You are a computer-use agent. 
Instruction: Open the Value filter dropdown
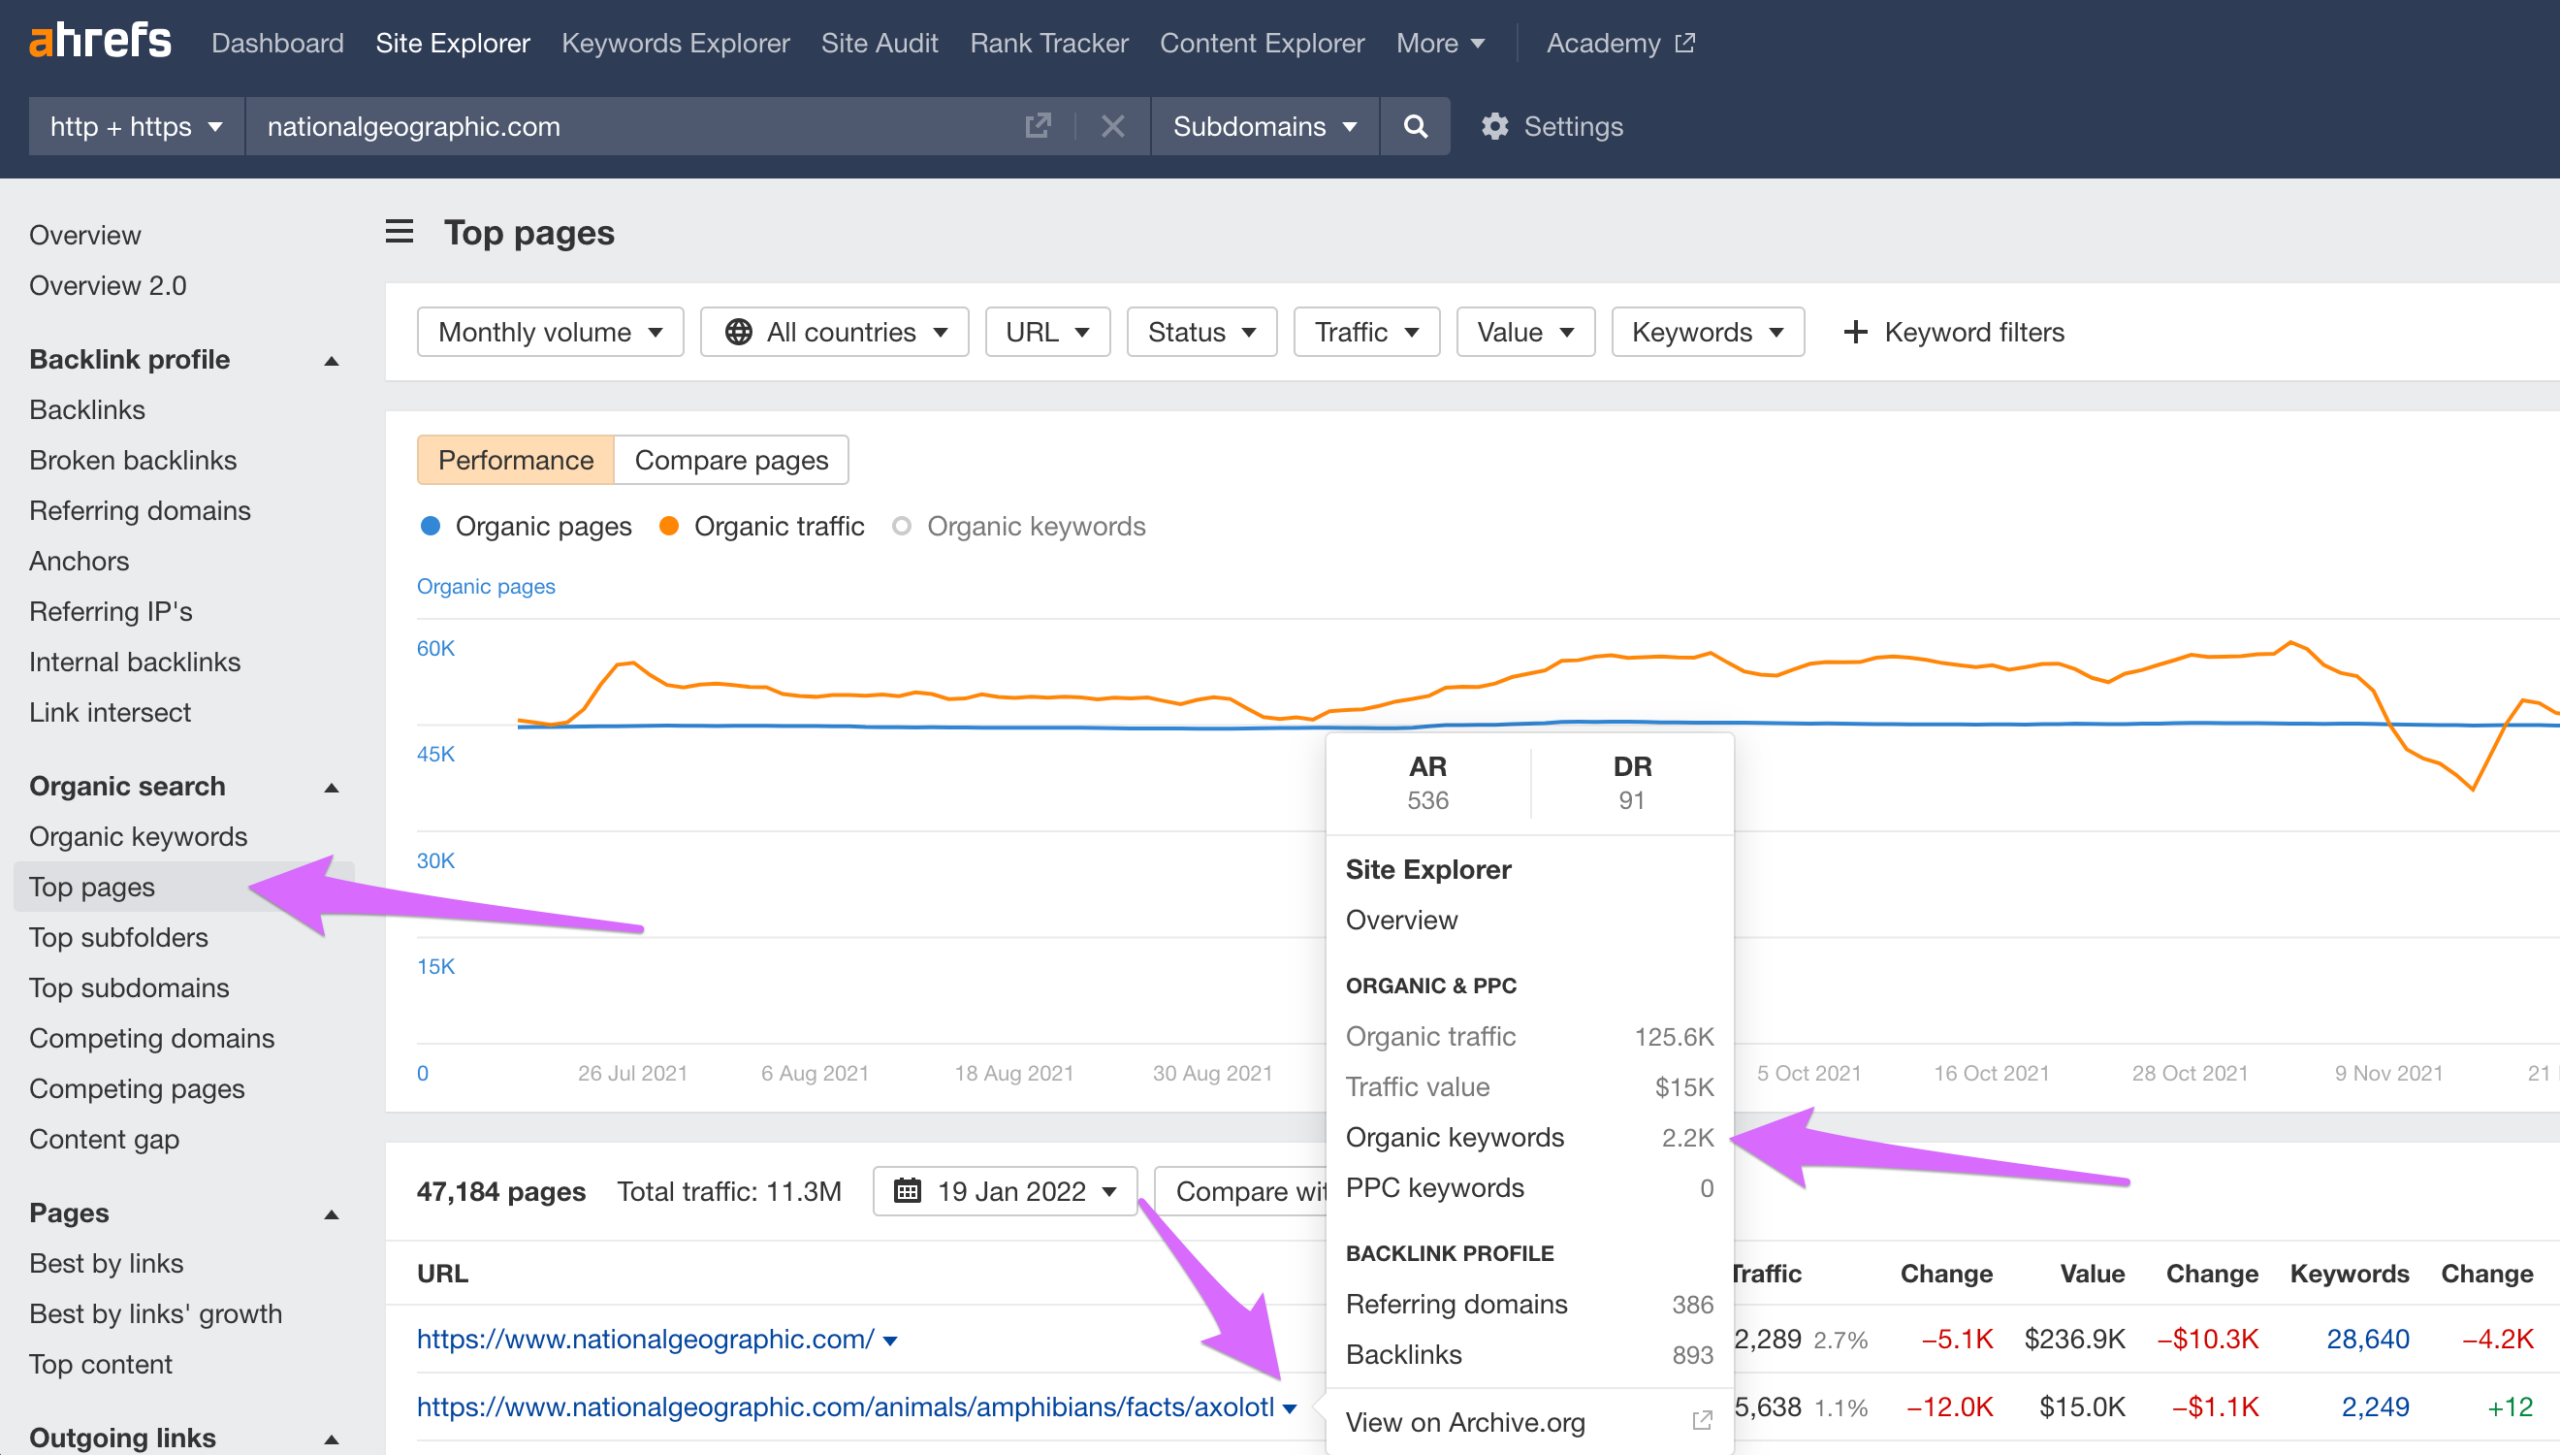click(1525, 332)
